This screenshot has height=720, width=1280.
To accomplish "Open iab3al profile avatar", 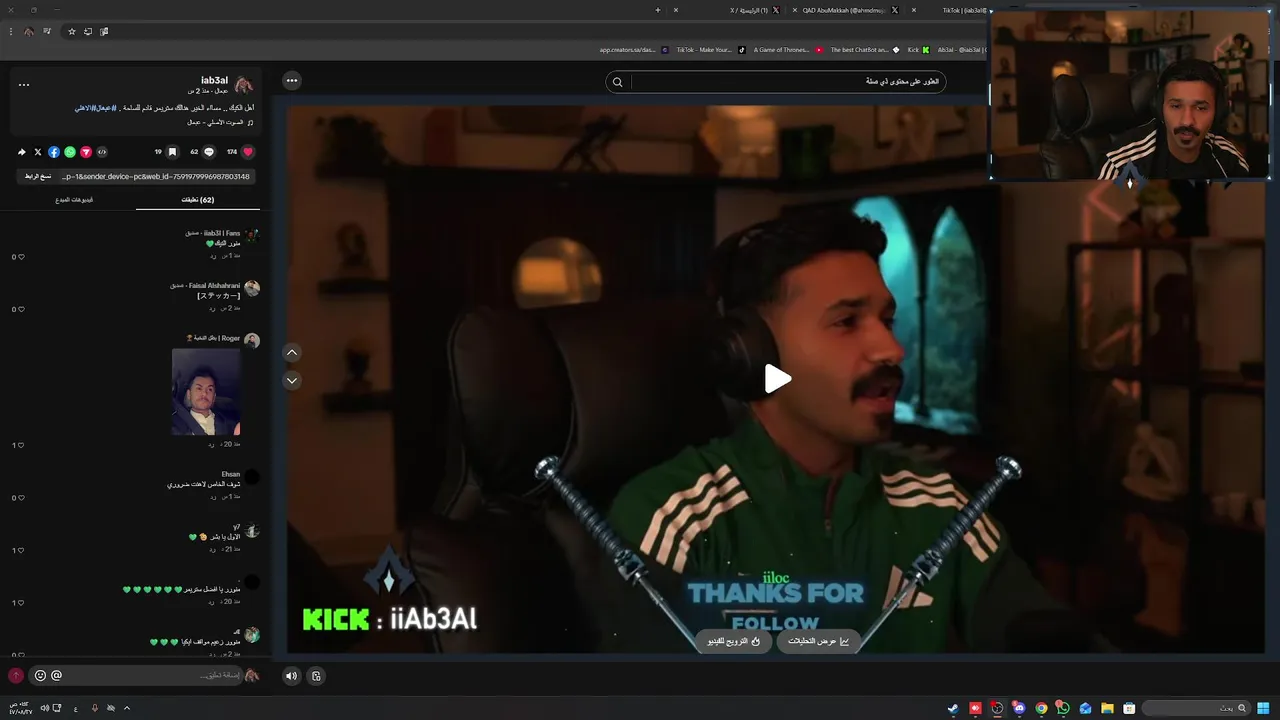I will pyautogui.click(x=244, y=85).
